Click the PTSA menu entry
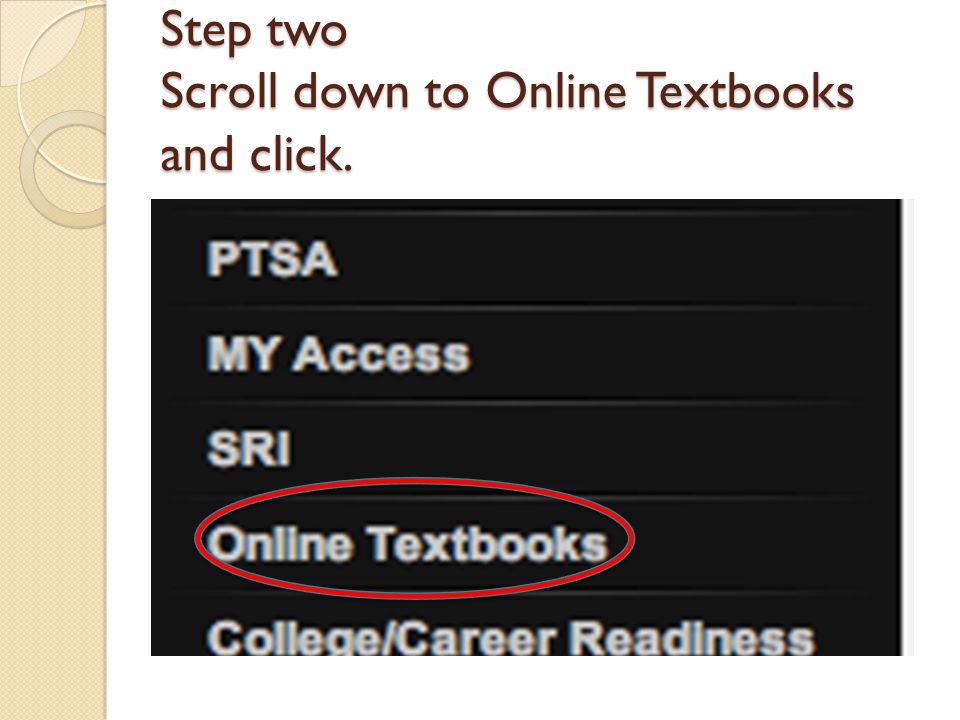This screenshot has height=720, width=960. point(272,259)
